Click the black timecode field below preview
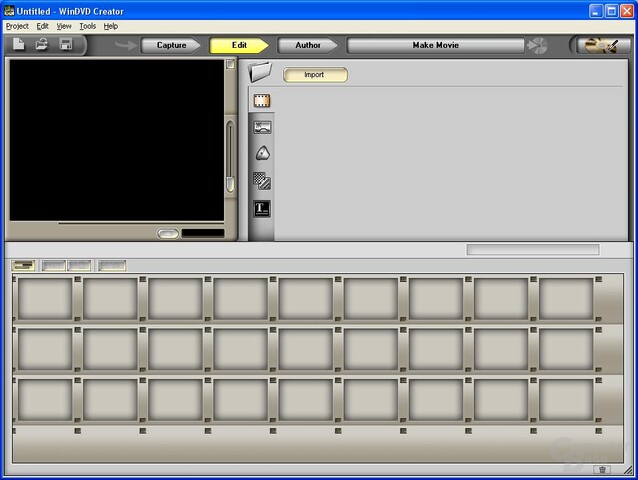 [x=203, y=233]
